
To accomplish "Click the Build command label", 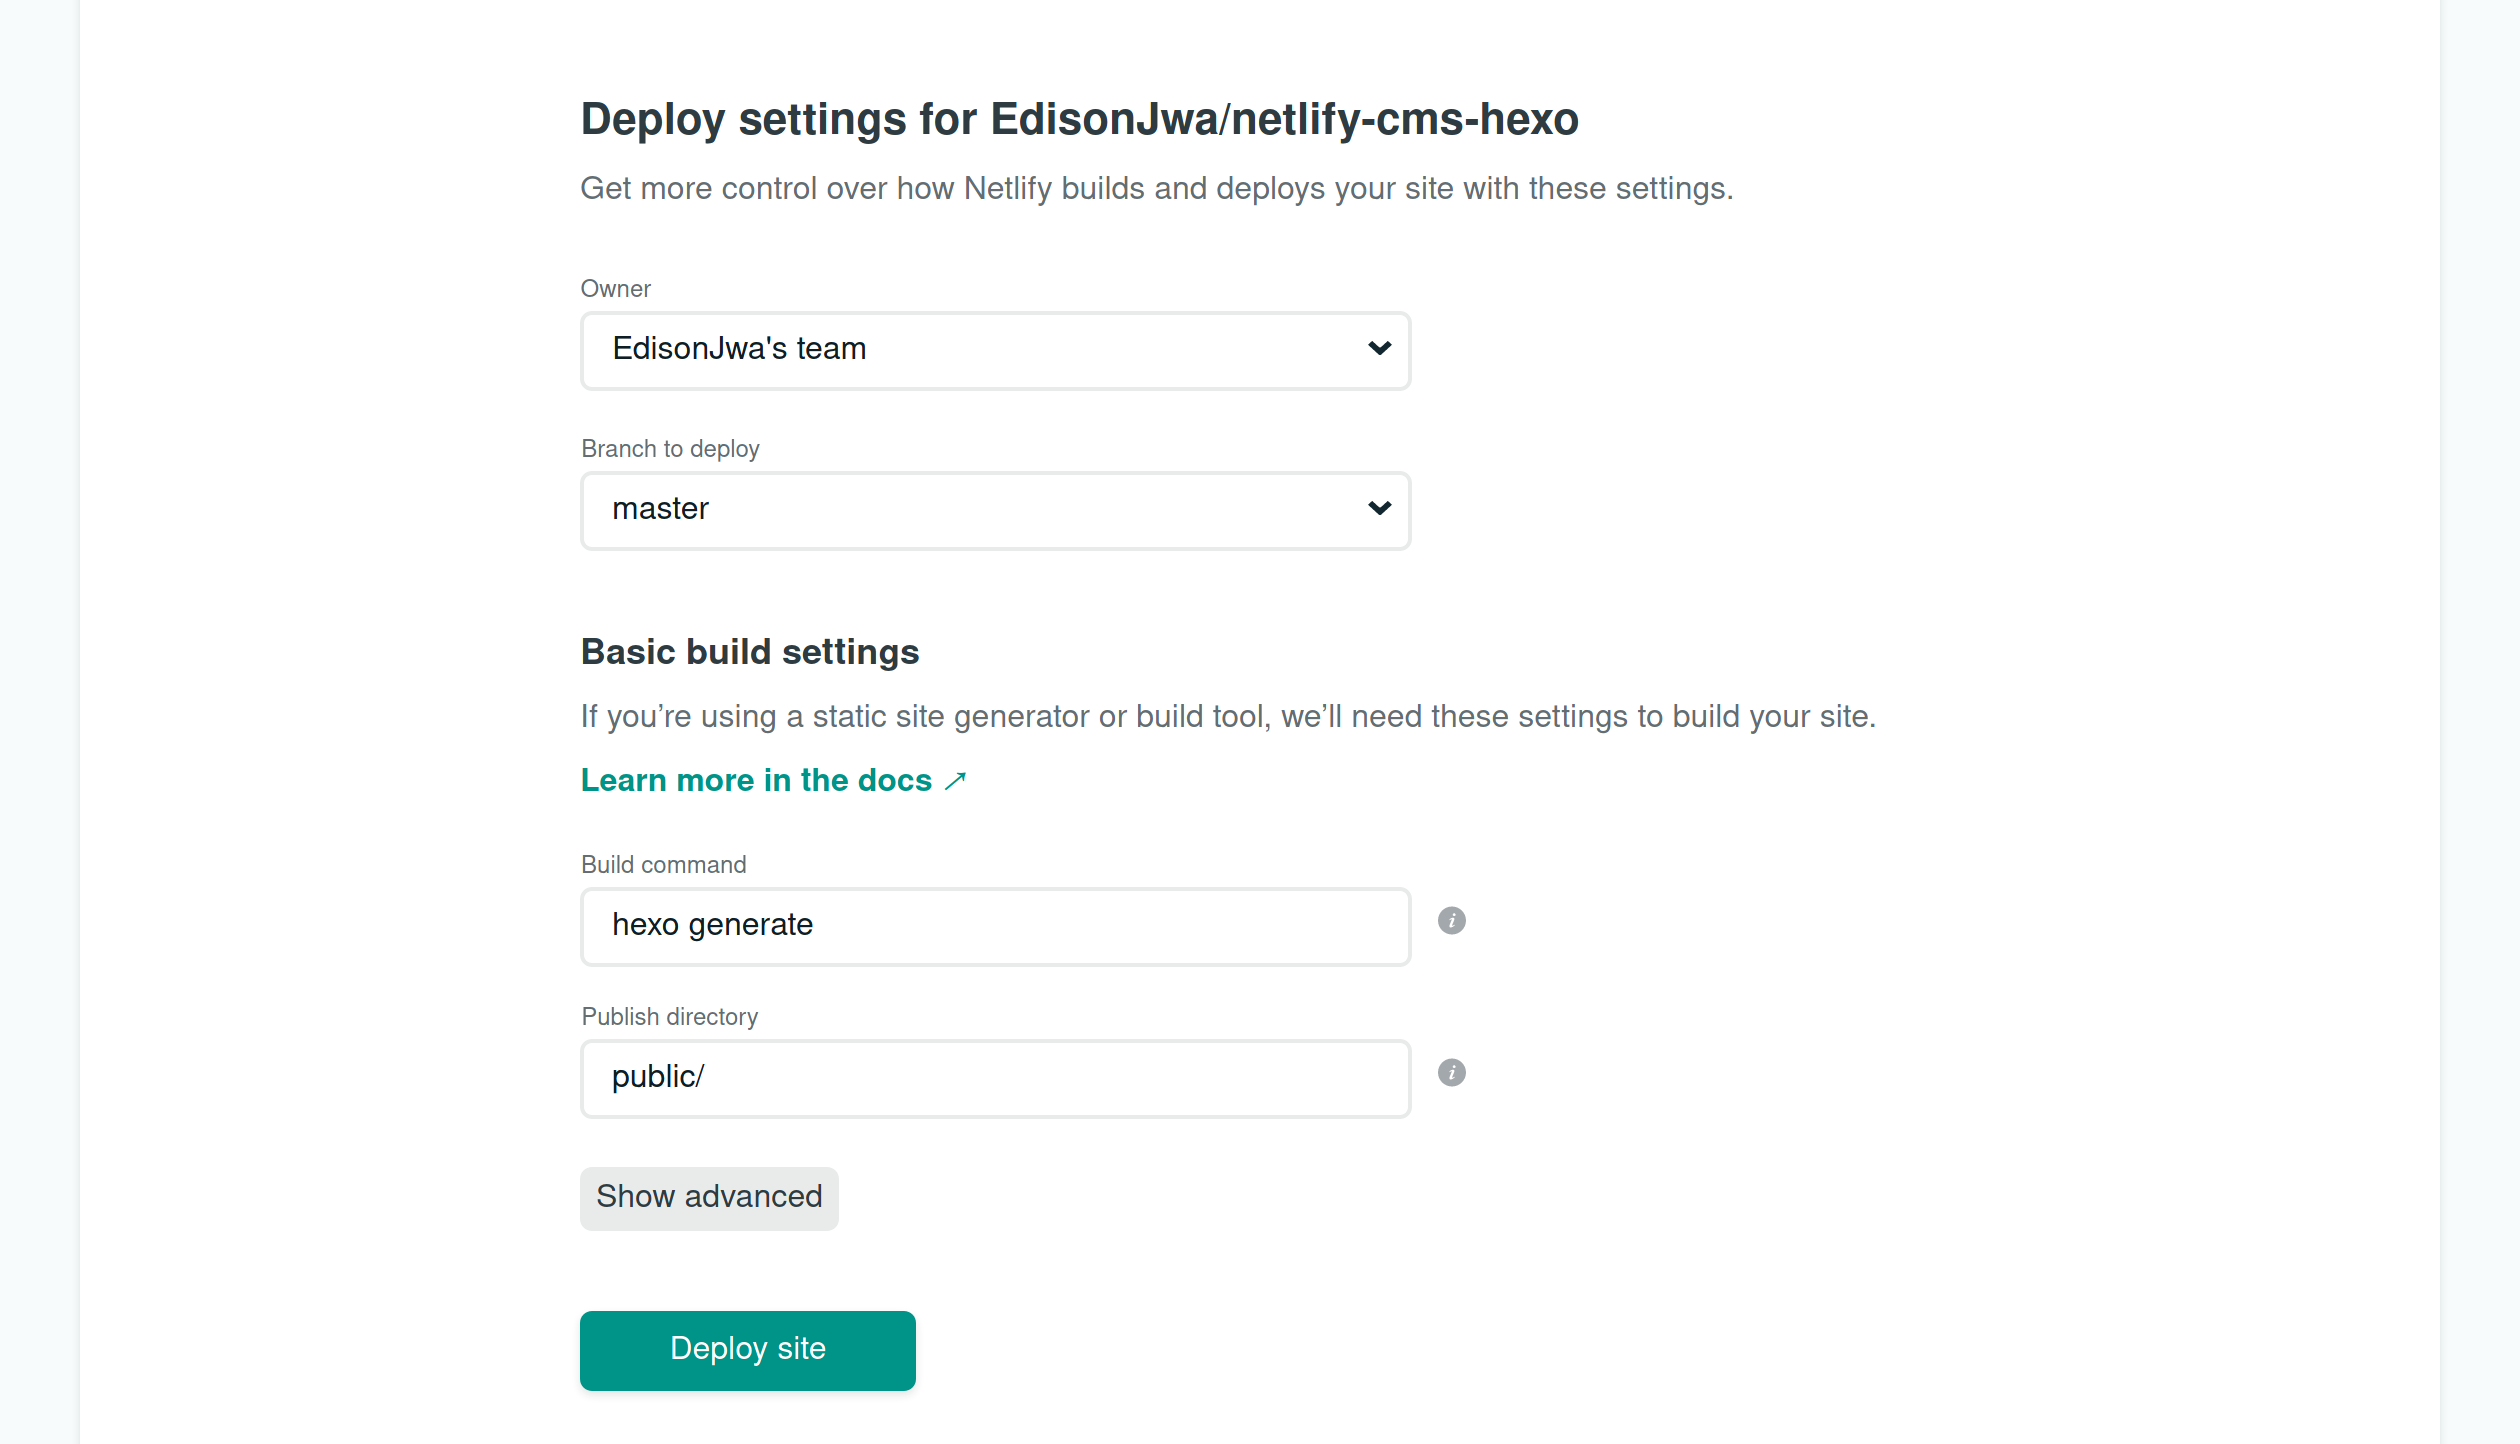I will [x=663, y=865].
